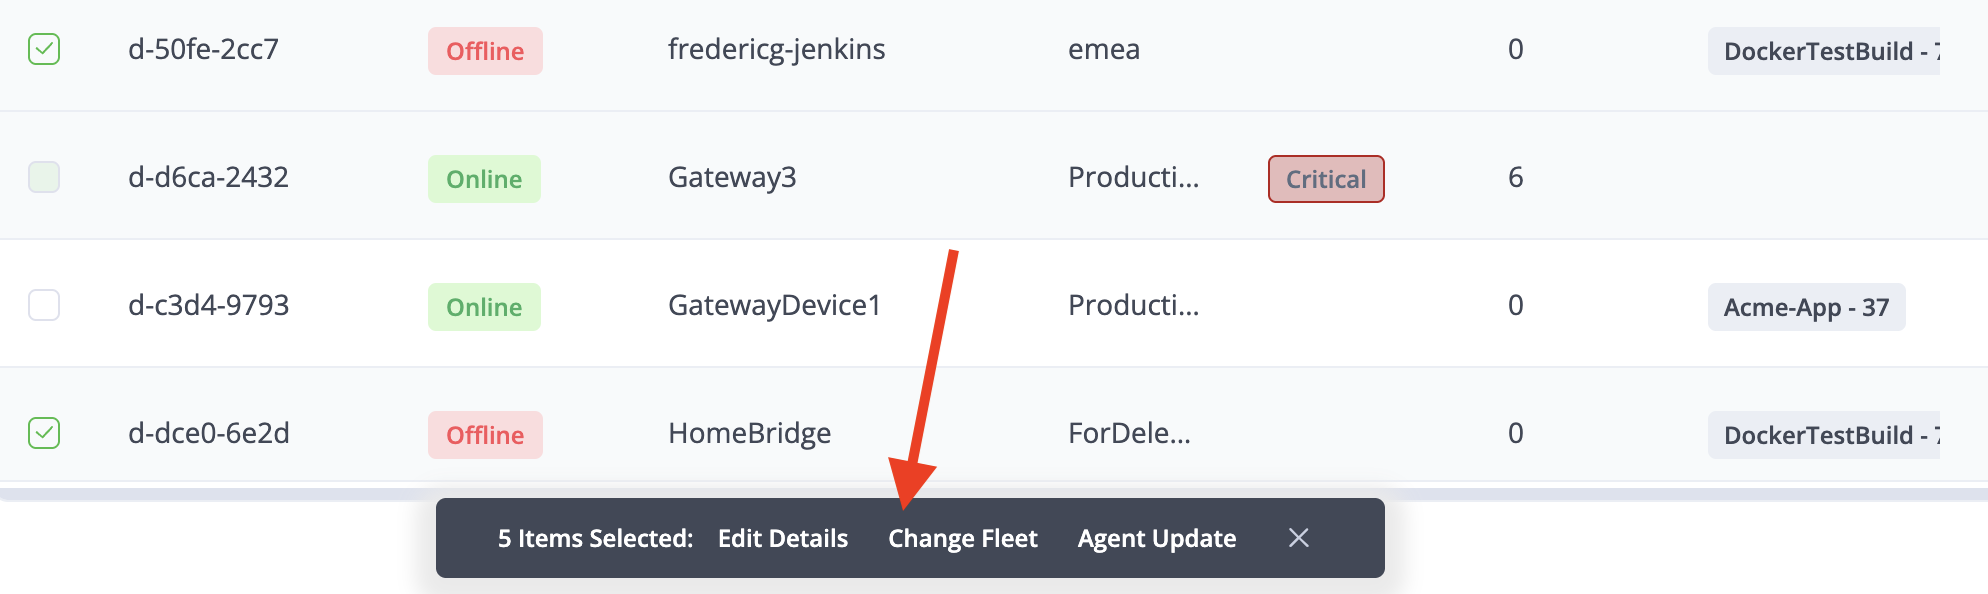Viewport: 1988px width, 594px height.
Task: Tick the checkbox for d-c3d4-9793
Action: 44,305
